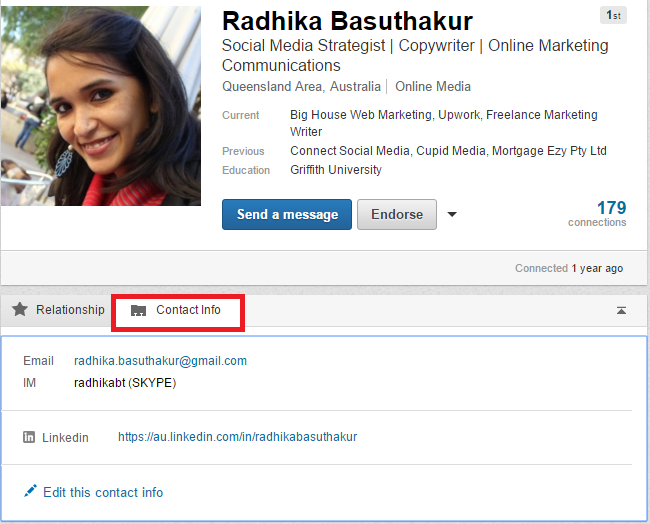Click the 1st degree connection badge
Image resolution: width=650 pixels, height=524 pixels.
point(613,15)
